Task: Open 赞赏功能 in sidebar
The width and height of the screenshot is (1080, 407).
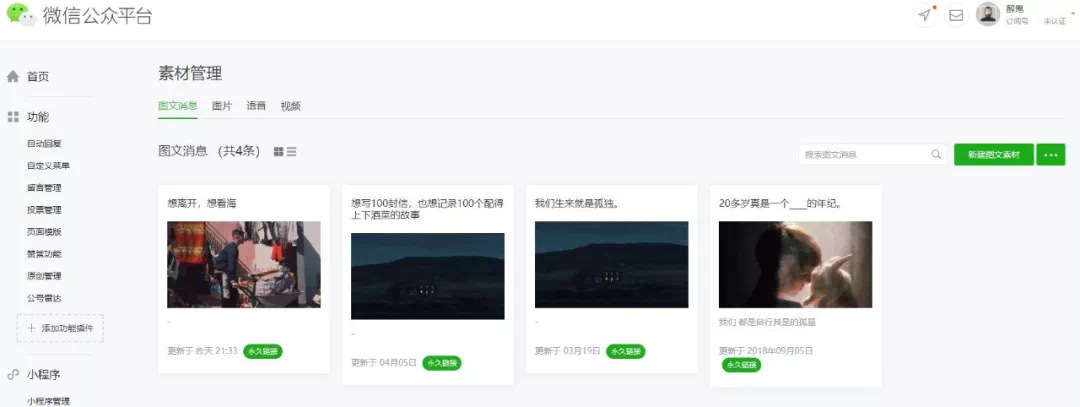Action: click(44, 253)
